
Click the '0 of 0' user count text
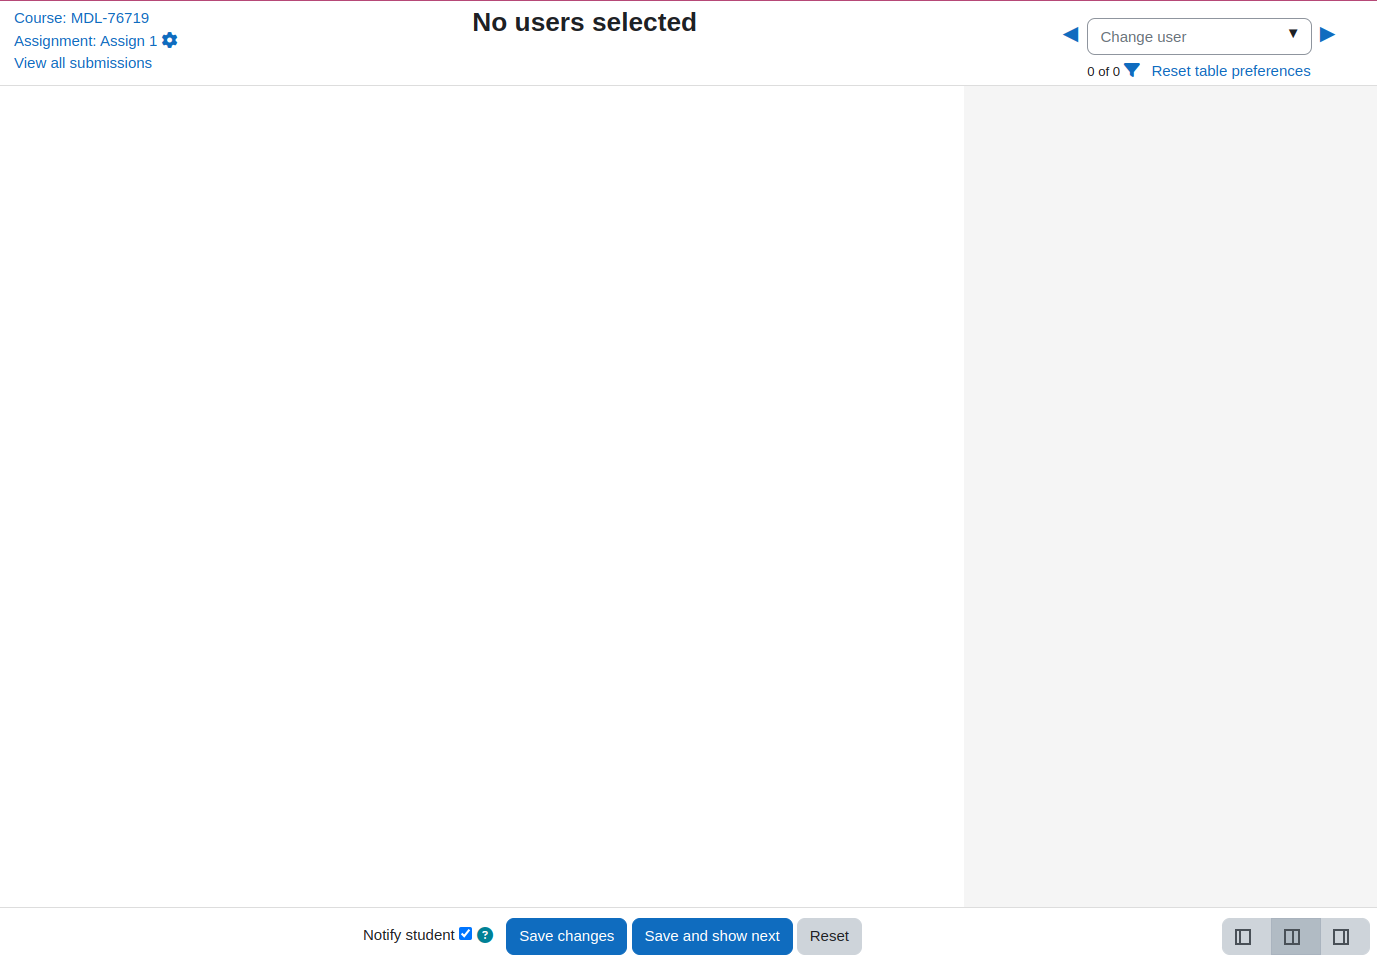click(1103, 72)
